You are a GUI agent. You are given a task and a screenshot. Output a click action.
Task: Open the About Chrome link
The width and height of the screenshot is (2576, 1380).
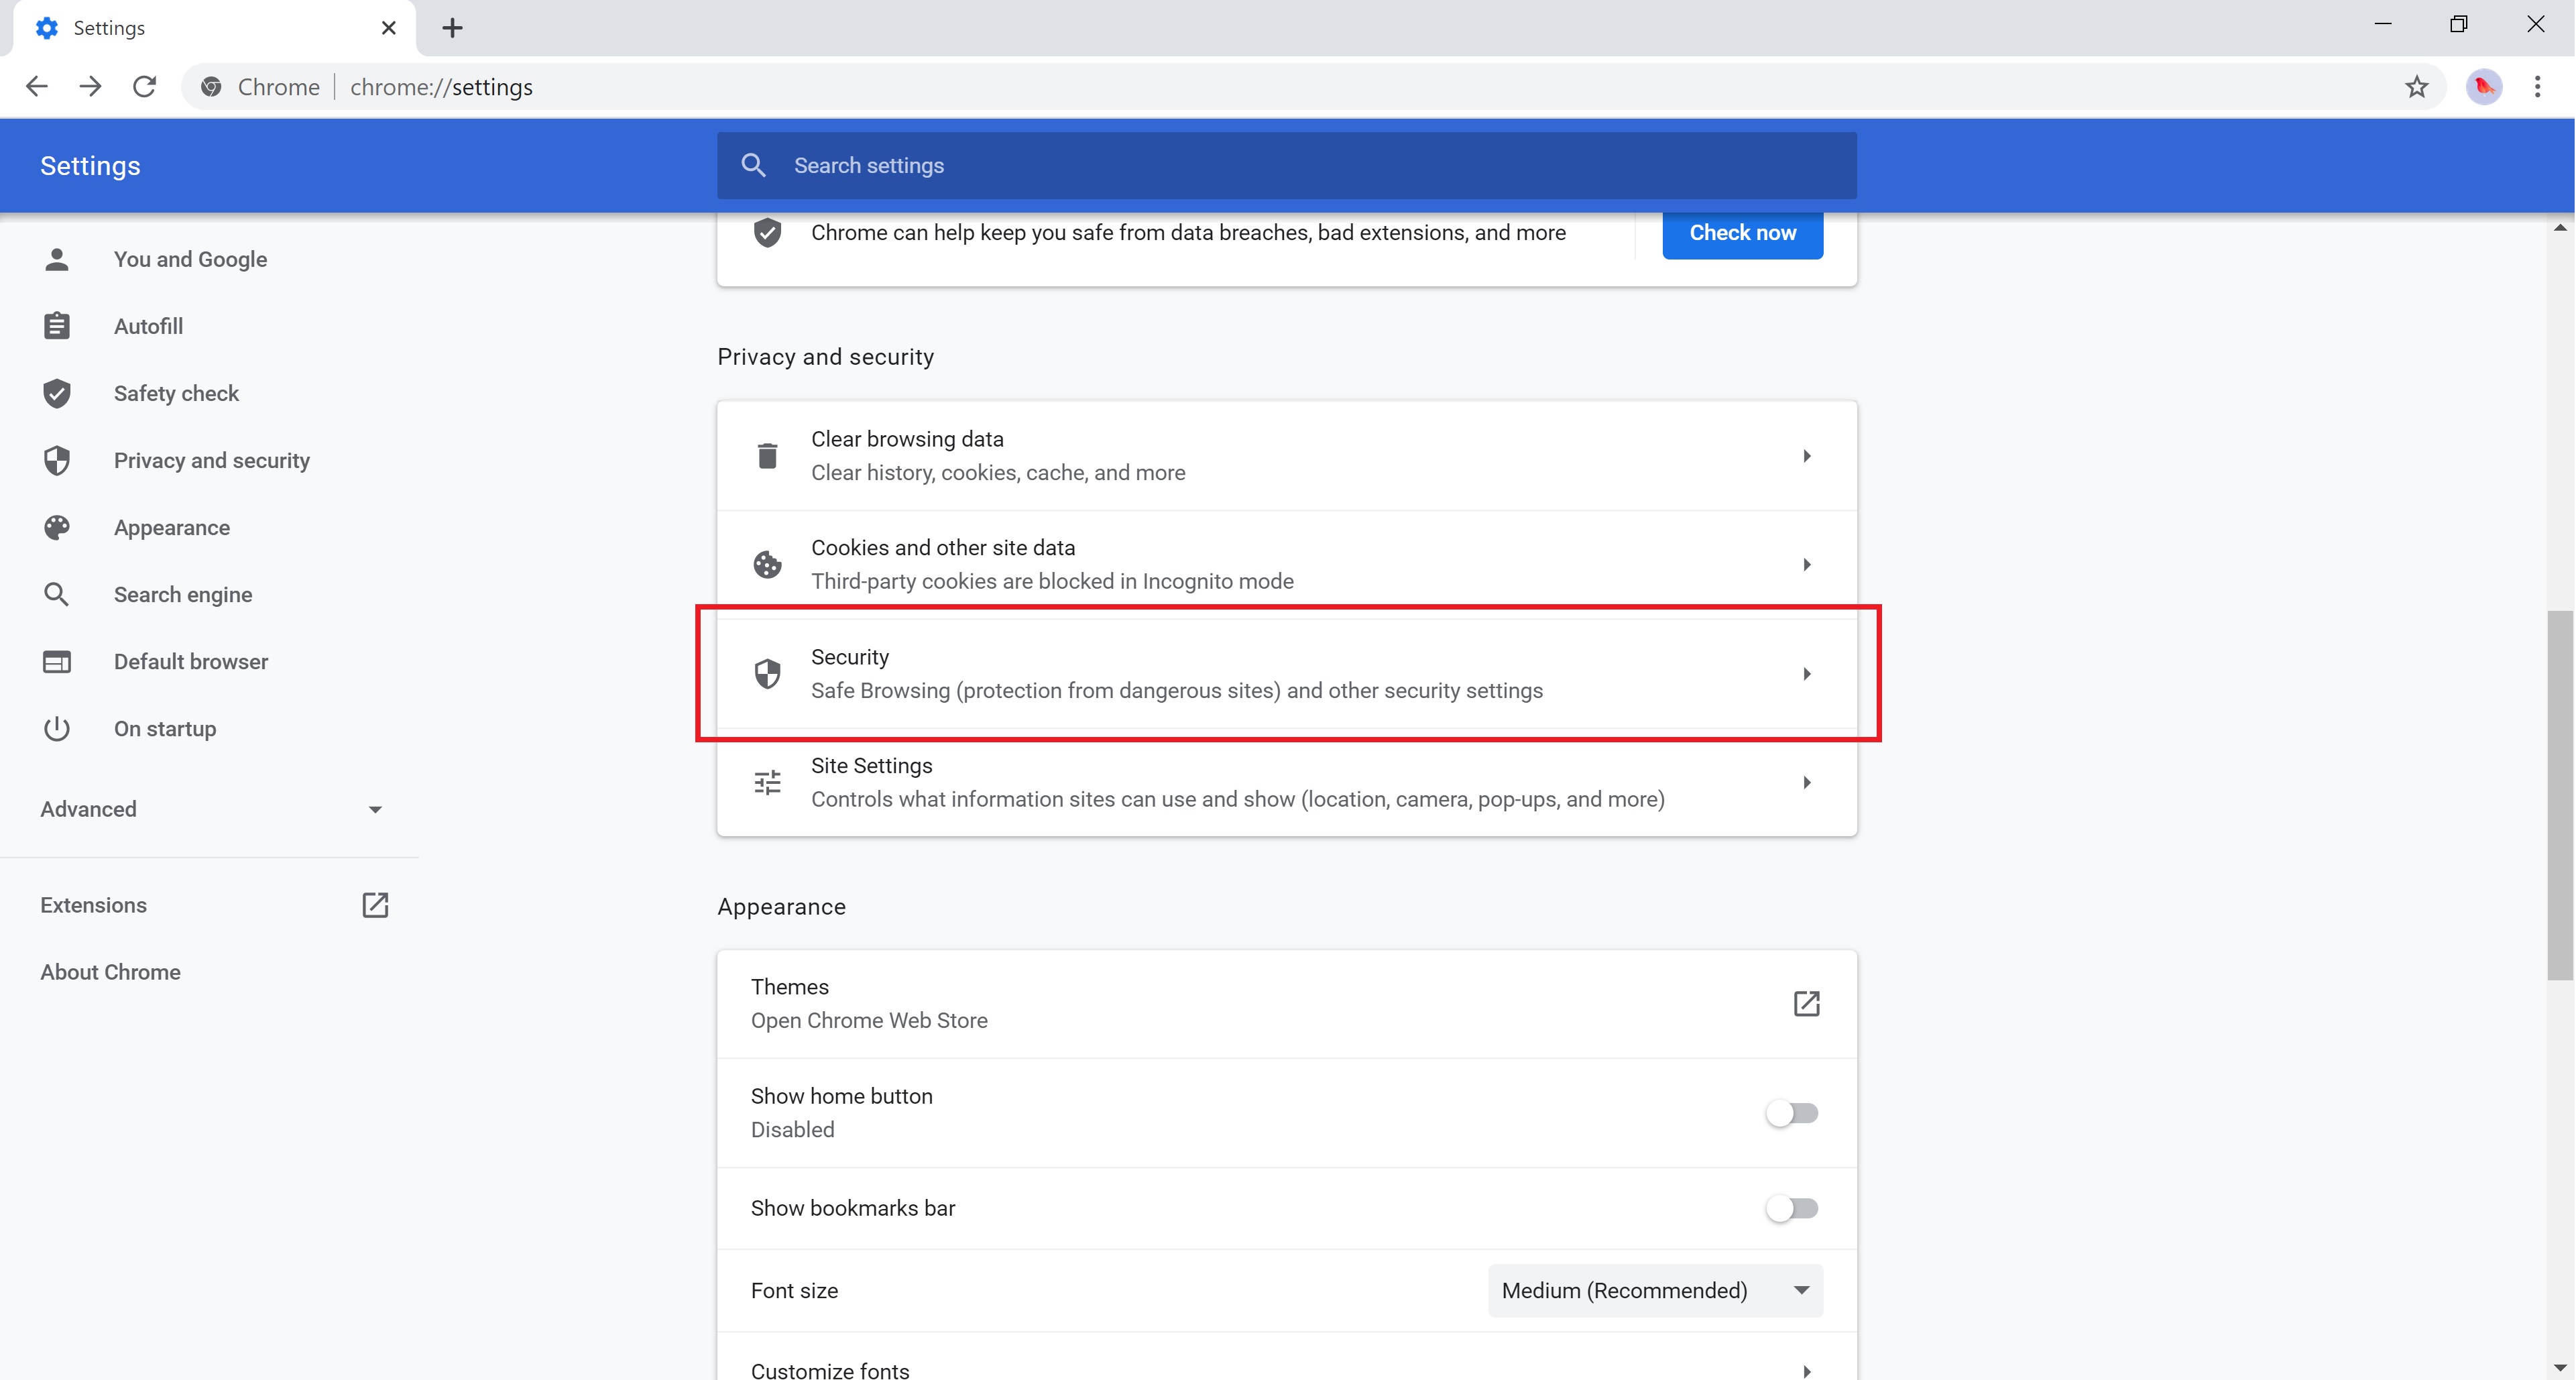pyautogui.click(x=110, y=972)
